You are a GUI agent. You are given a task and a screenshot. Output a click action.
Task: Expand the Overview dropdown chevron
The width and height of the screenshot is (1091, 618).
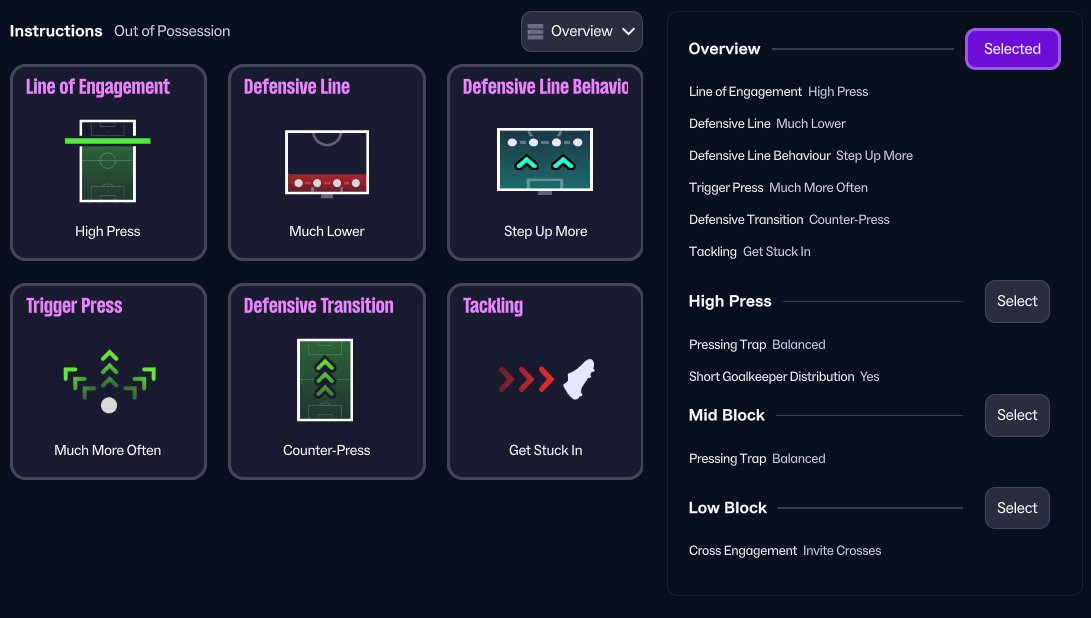click(x=629, y=31)
